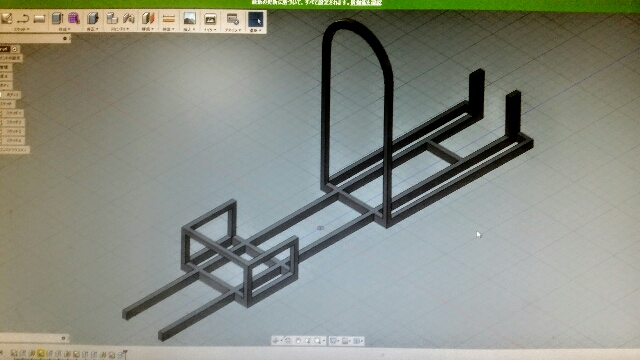Select the first sketch in browser tree
The width and height of the screenshot is (640, 360).
[14, 113]
